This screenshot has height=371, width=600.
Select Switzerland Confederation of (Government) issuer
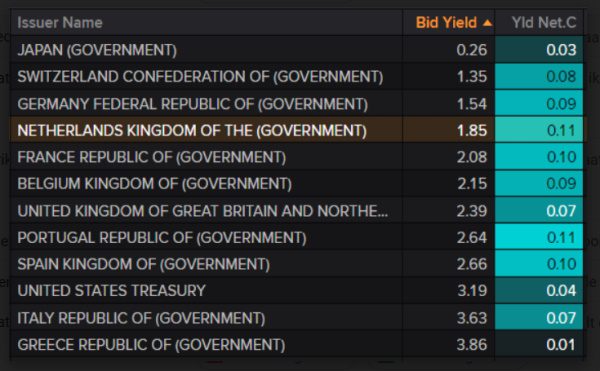(200, 76)
